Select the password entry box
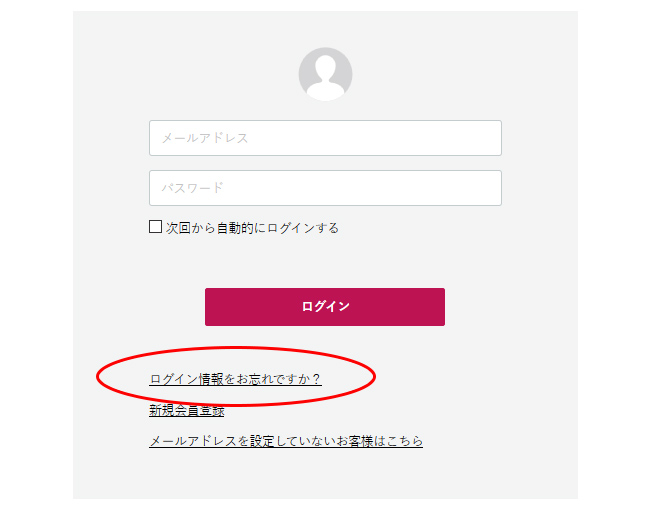650x510 pixels. pyautogui.click(x=325, y=188)
